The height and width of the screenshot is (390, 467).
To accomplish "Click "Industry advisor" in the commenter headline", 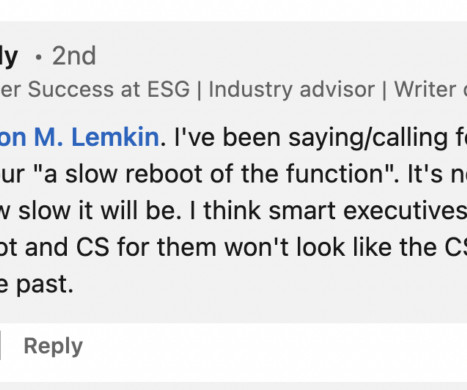I will pos(292,90).
